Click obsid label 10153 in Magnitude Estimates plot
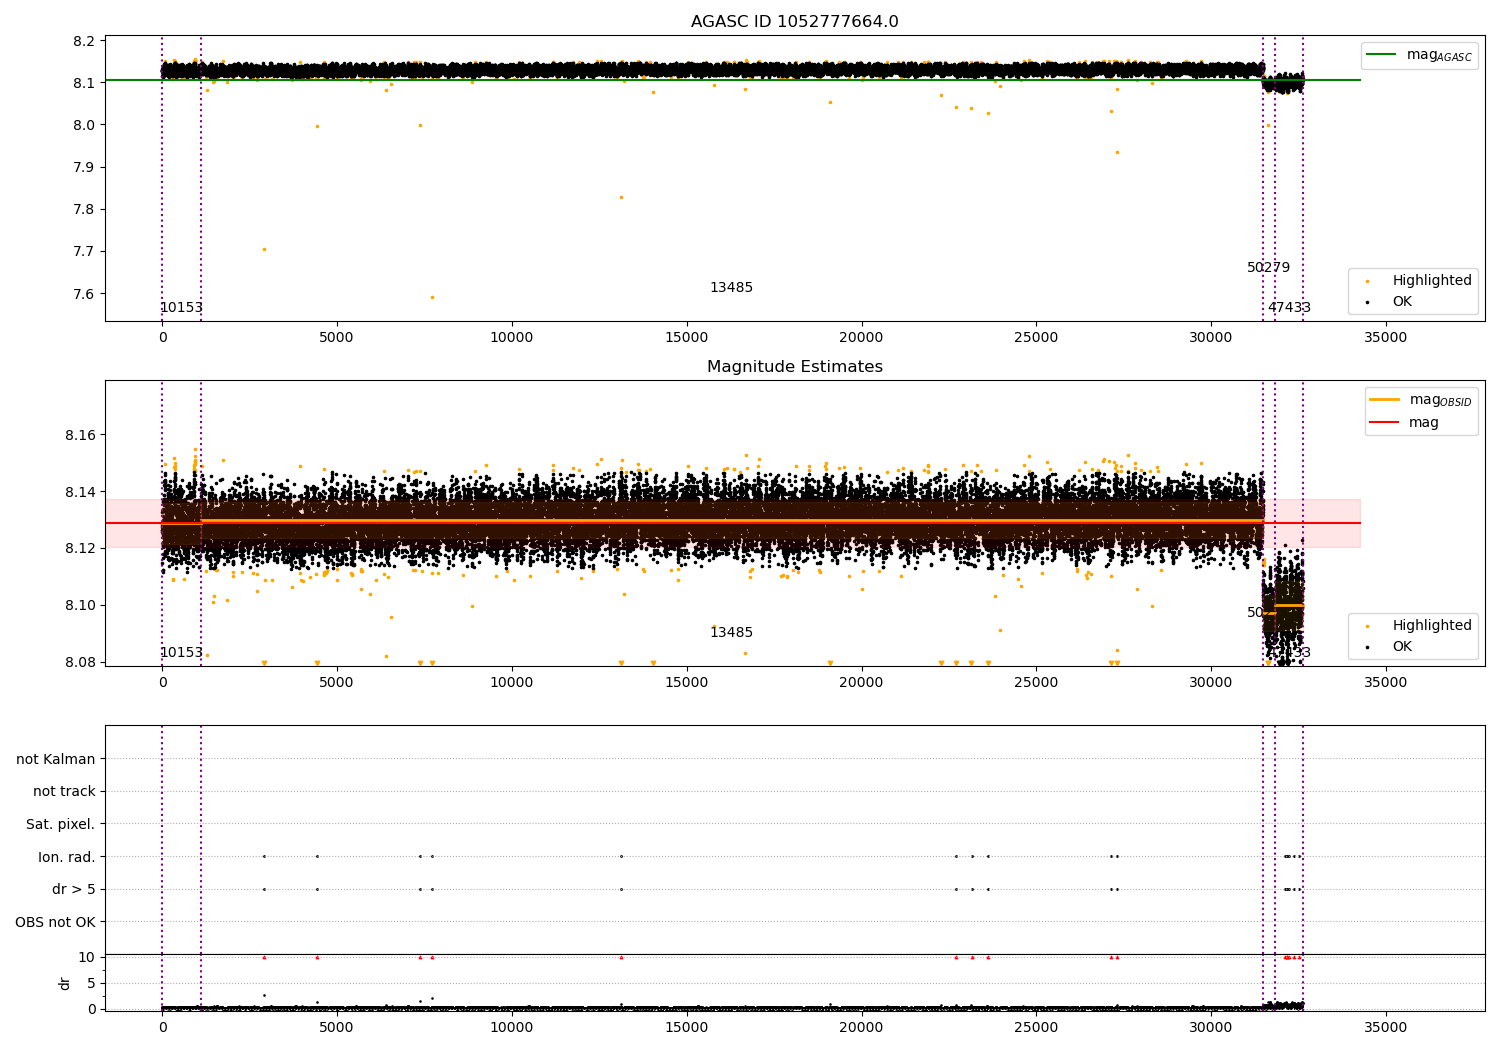This screenshot has width=1500, height=1050. [181, 653]
